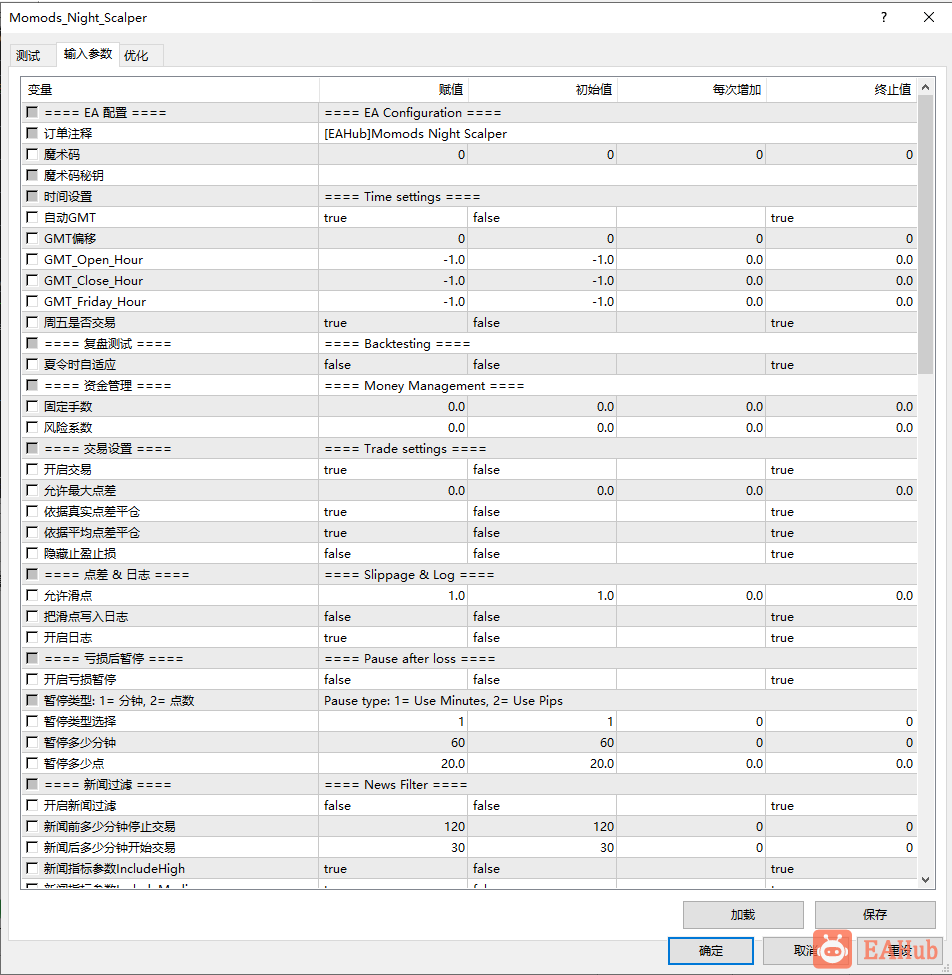
Task: Select 自动GMT value 'true' in 赋值 column
Action: (x=393, y=218)
